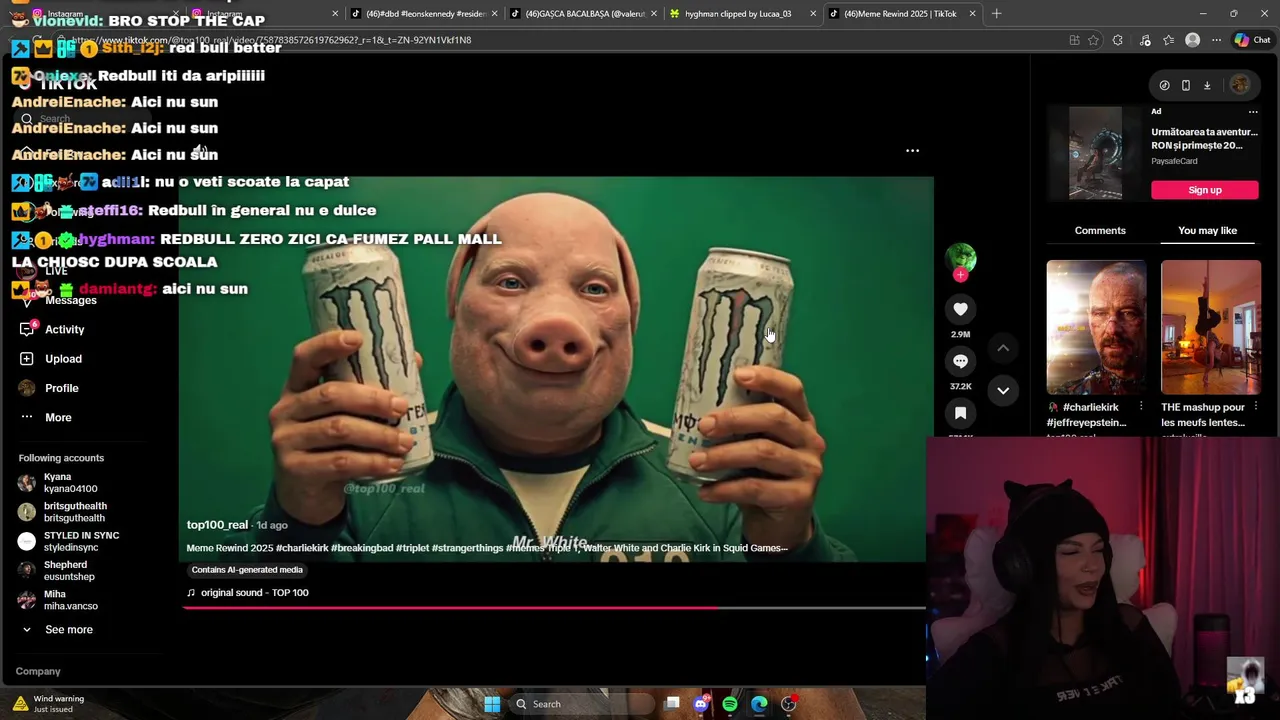
Task: Open the britsguthealth following account
Action: pyautogui.click(x=62, y=512)
